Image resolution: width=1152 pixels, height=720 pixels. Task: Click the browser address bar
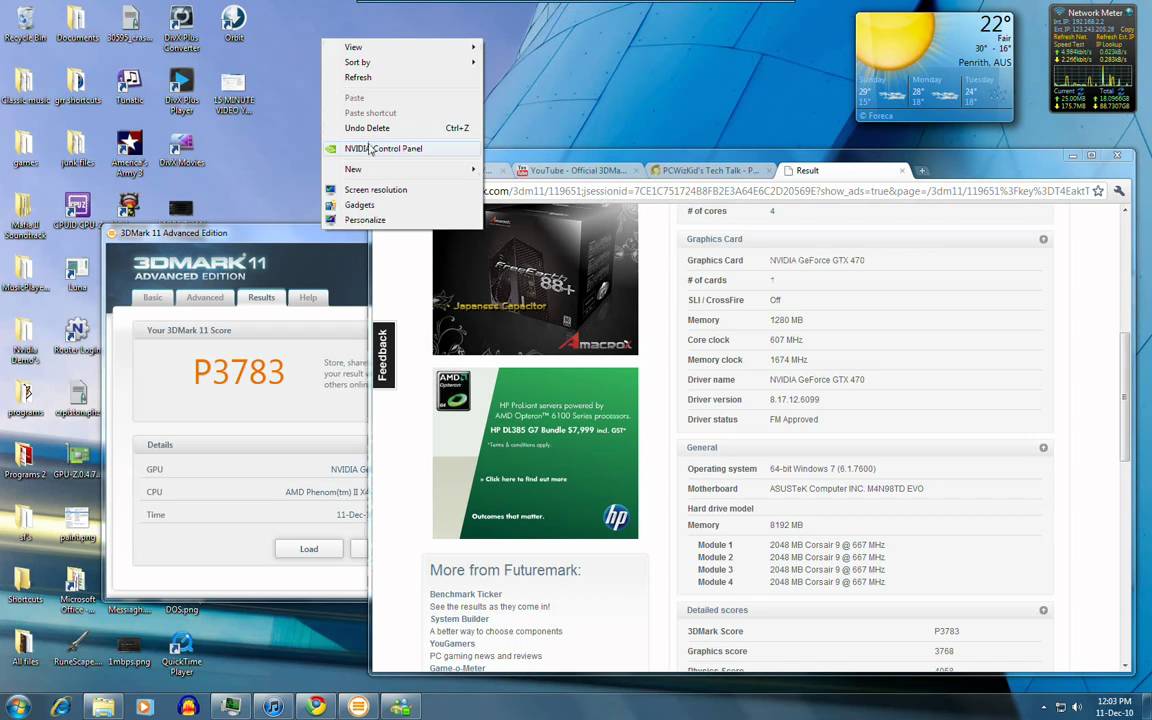pyautogui.click(x=786, y=191)
